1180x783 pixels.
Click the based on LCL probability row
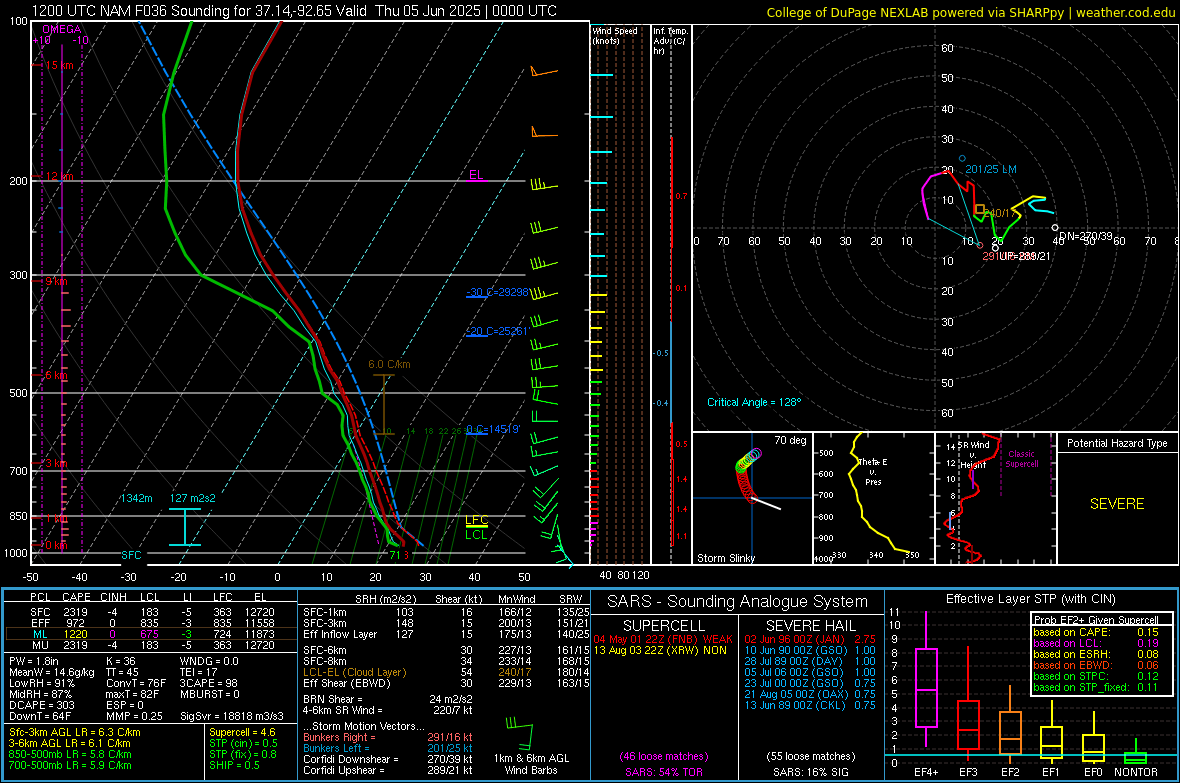point(1096,643)
